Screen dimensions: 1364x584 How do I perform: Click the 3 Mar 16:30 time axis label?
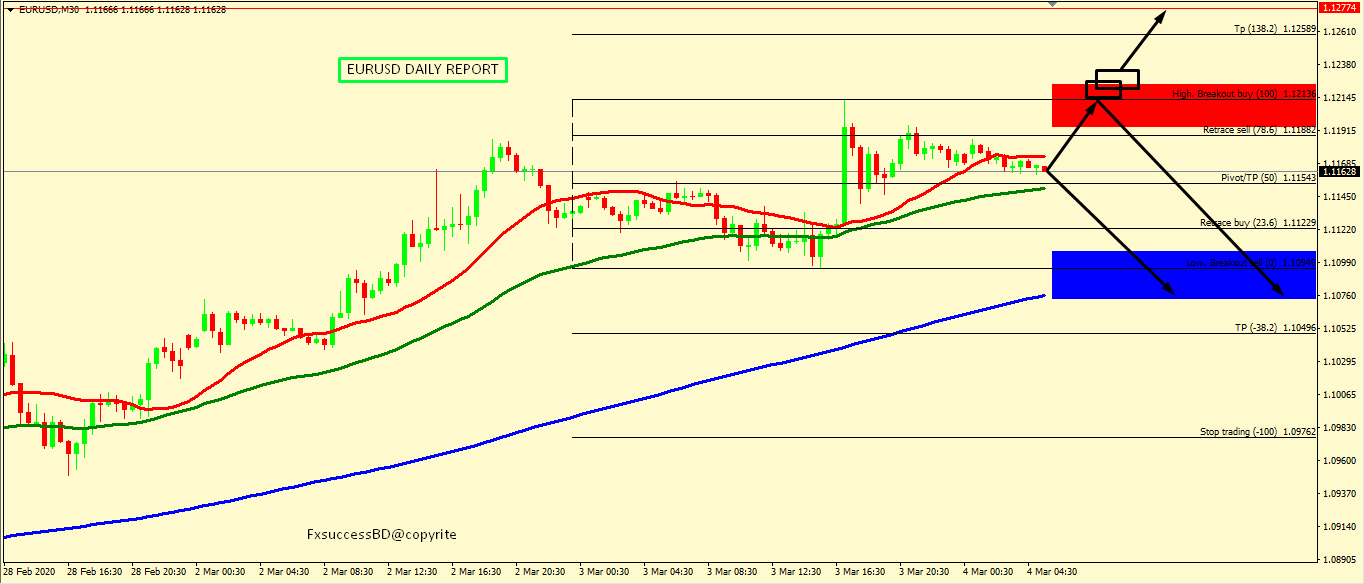(x=860, y=572)
